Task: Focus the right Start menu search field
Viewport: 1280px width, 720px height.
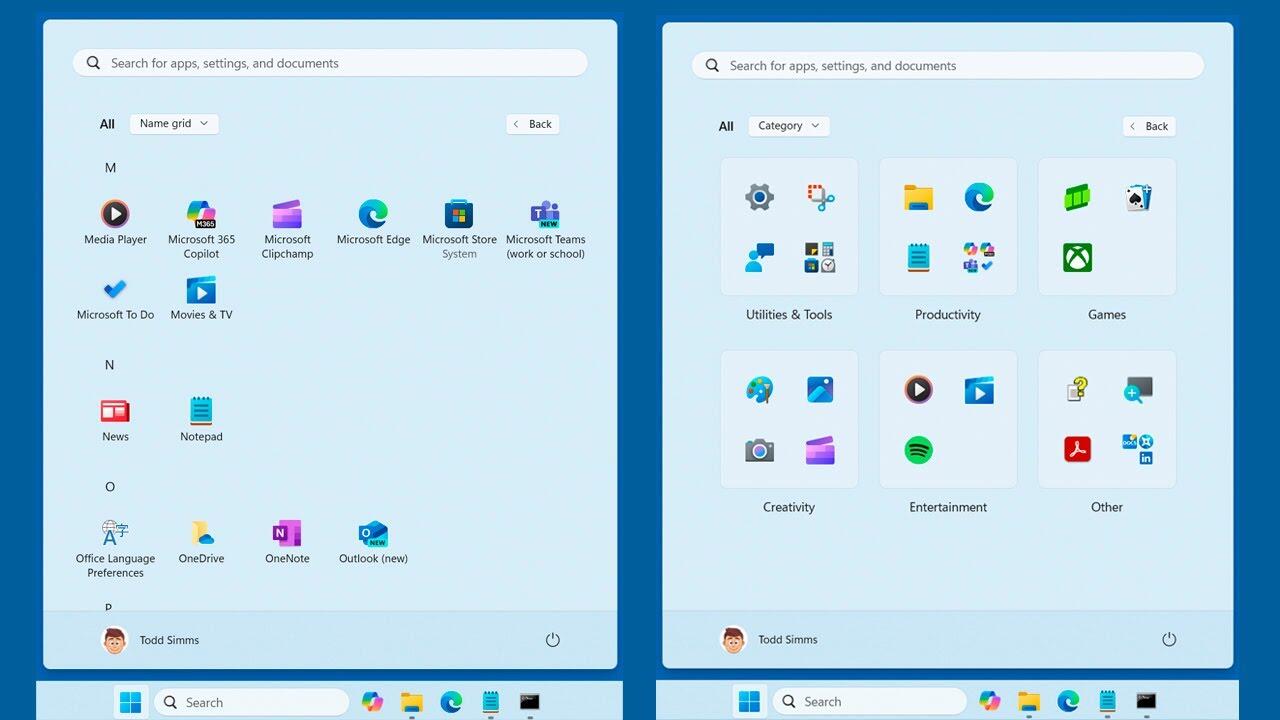Action: coord(948,66)
